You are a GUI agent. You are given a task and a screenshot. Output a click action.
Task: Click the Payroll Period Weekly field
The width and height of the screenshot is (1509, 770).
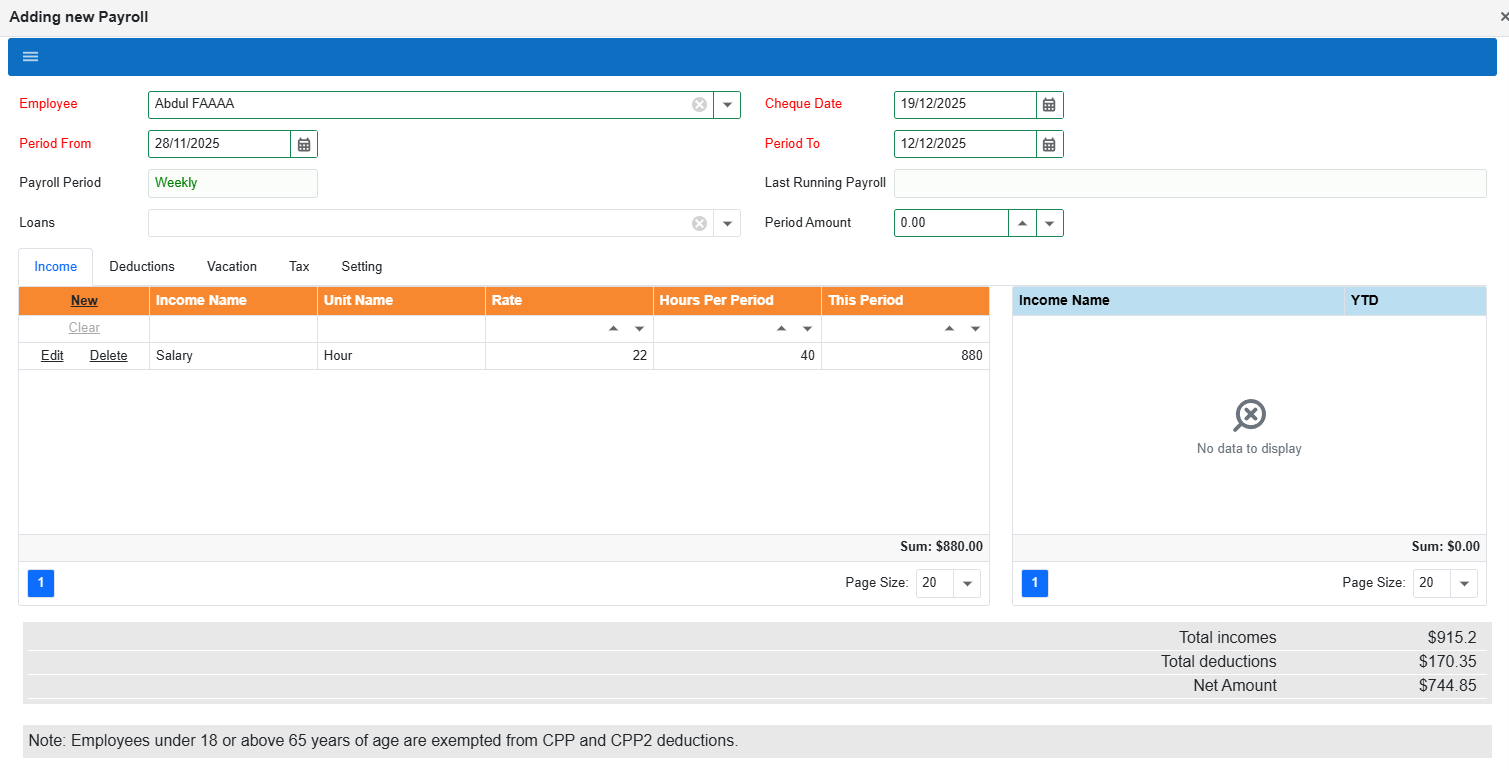point(233,184)
